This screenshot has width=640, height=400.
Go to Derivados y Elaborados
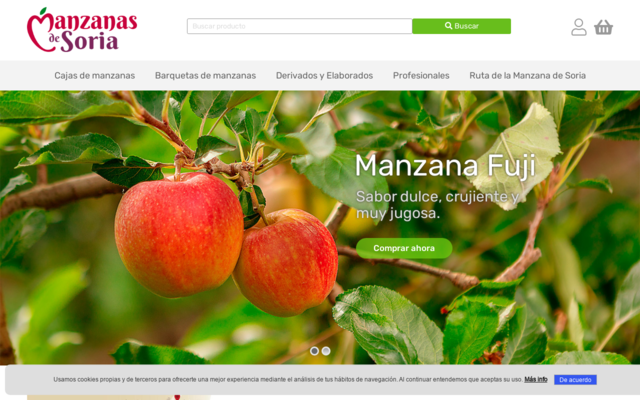click(324, 76)
